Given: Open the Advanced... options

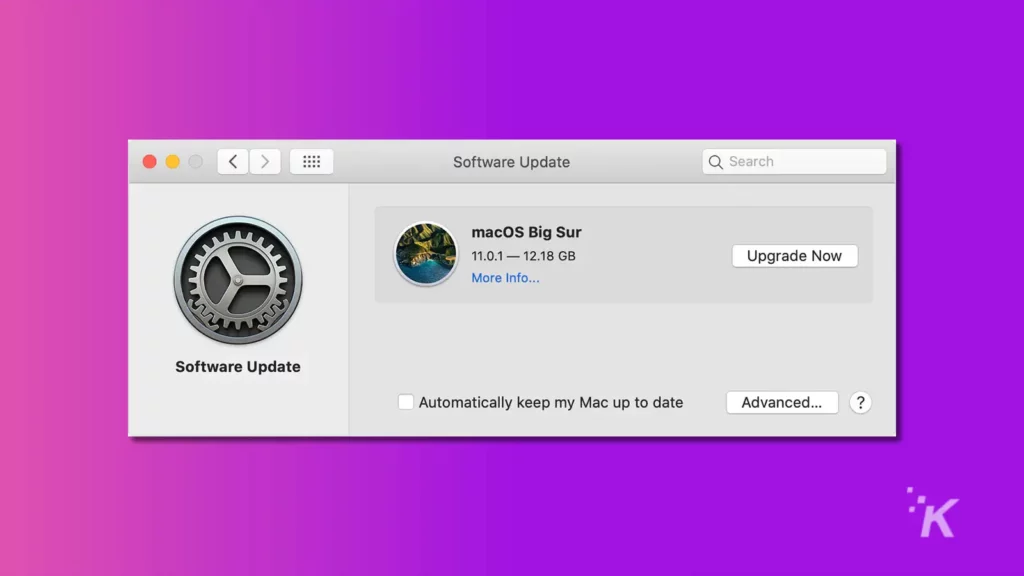Looking at the screenshot, I should [x=782, y=402].
